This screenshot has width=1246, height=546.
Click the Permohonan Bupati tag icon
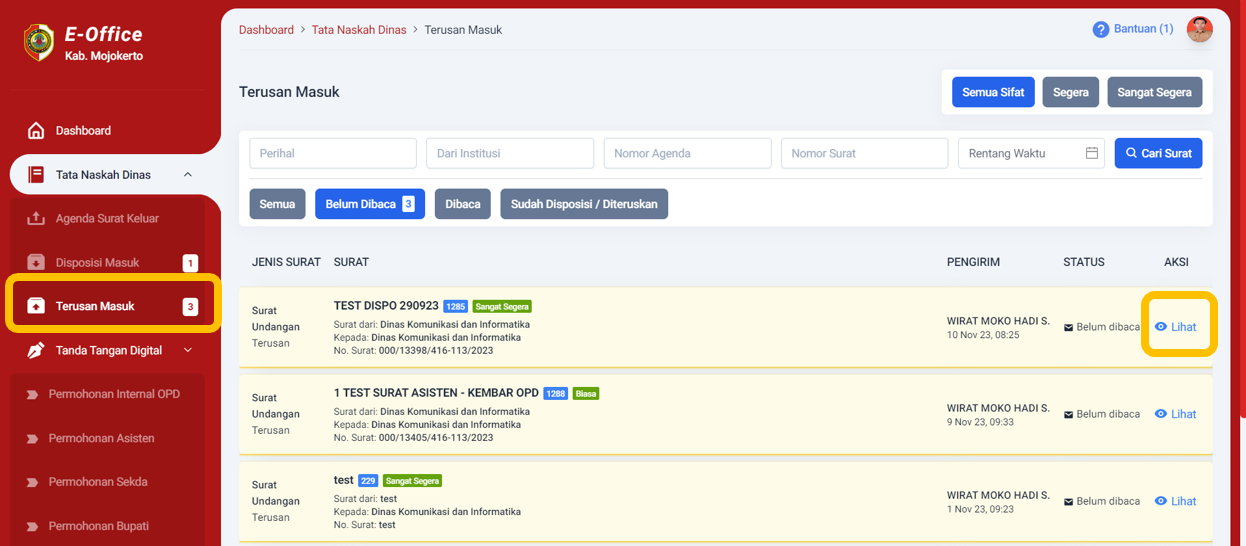(32, 527)
